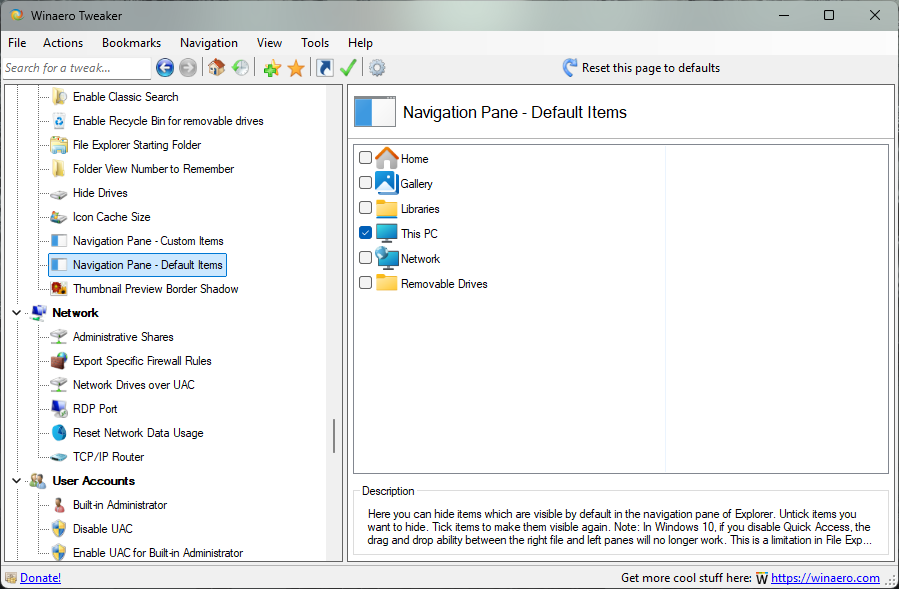The image size is (899, 589).
Task: Click the tree panel vertical scrollbar thumb
Action: point(334,436)
